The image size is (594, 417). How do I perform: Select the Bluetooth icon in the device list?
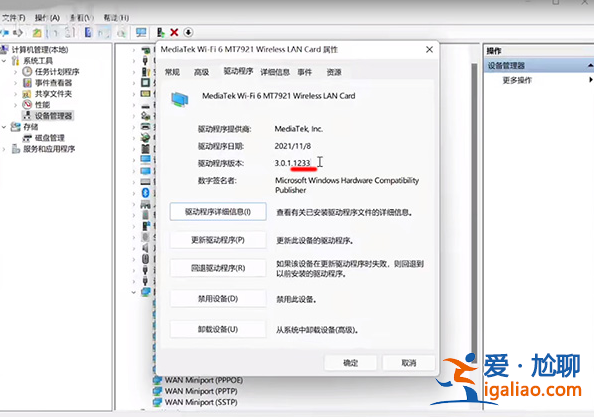click(x=145, y=193)
